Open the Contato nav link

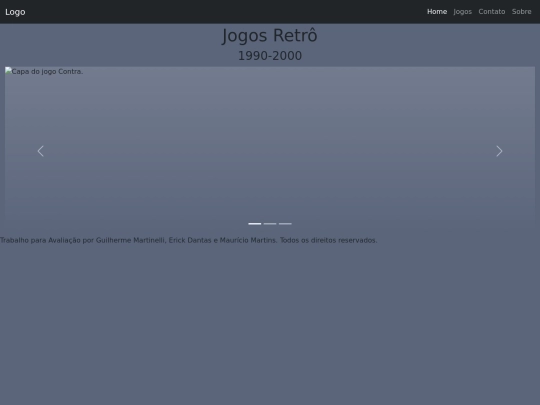(x=491, y=12)
